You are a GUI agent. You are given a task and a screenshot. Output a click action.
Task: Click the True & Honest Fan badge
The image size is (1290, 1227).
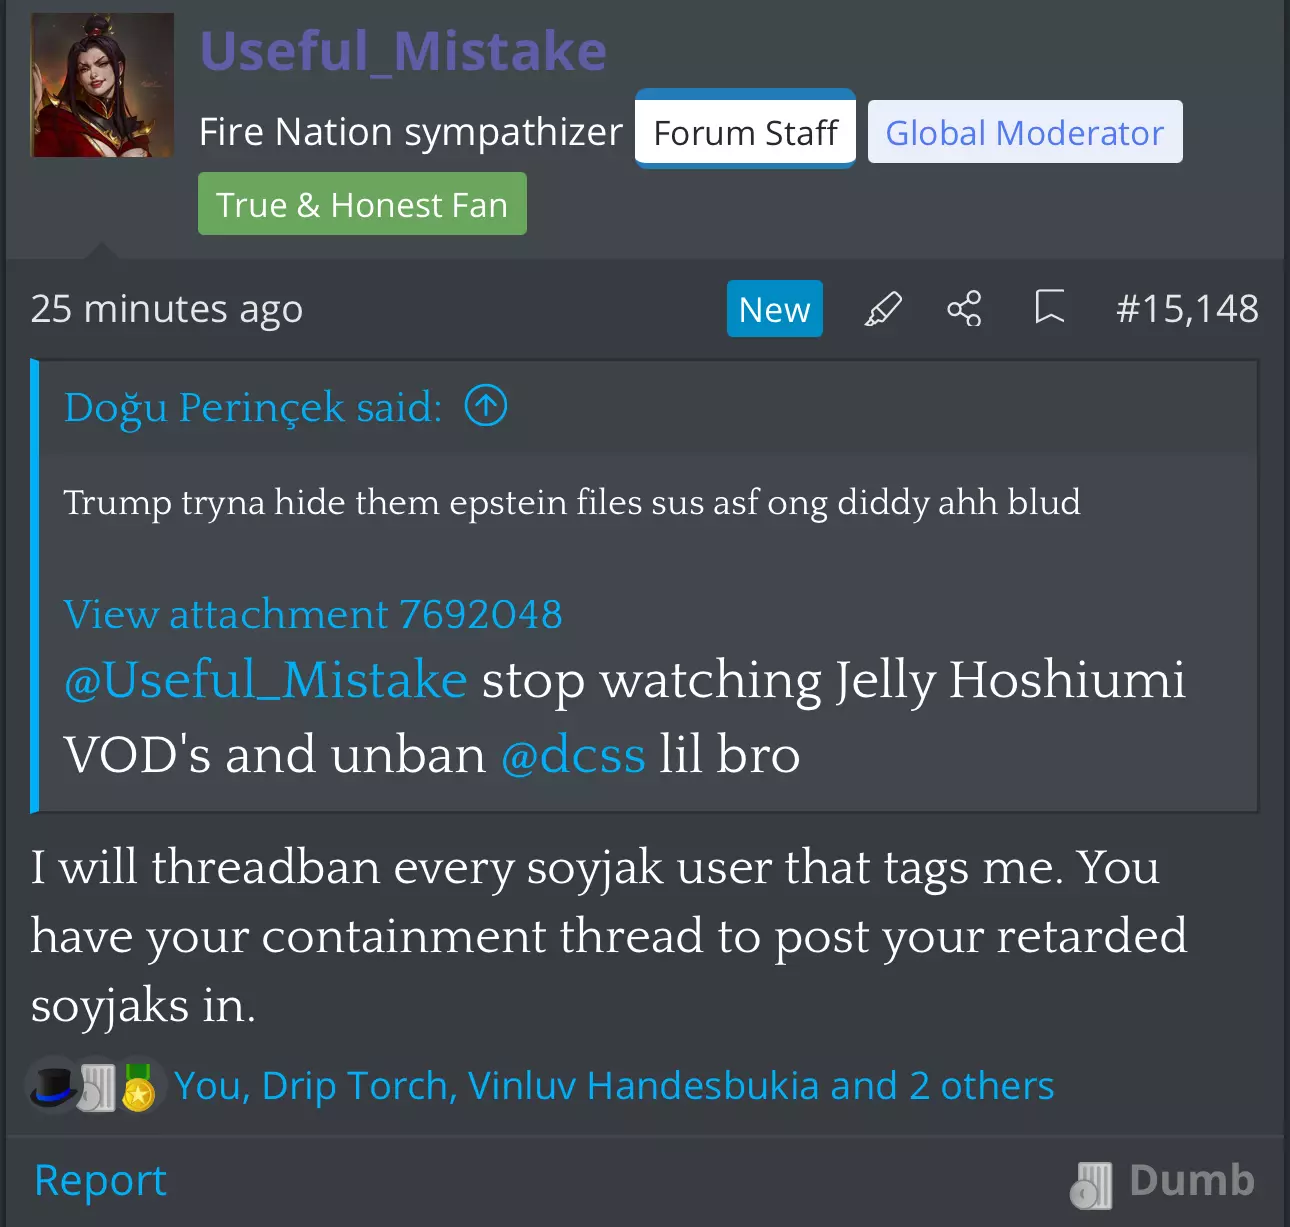point(362,204)
